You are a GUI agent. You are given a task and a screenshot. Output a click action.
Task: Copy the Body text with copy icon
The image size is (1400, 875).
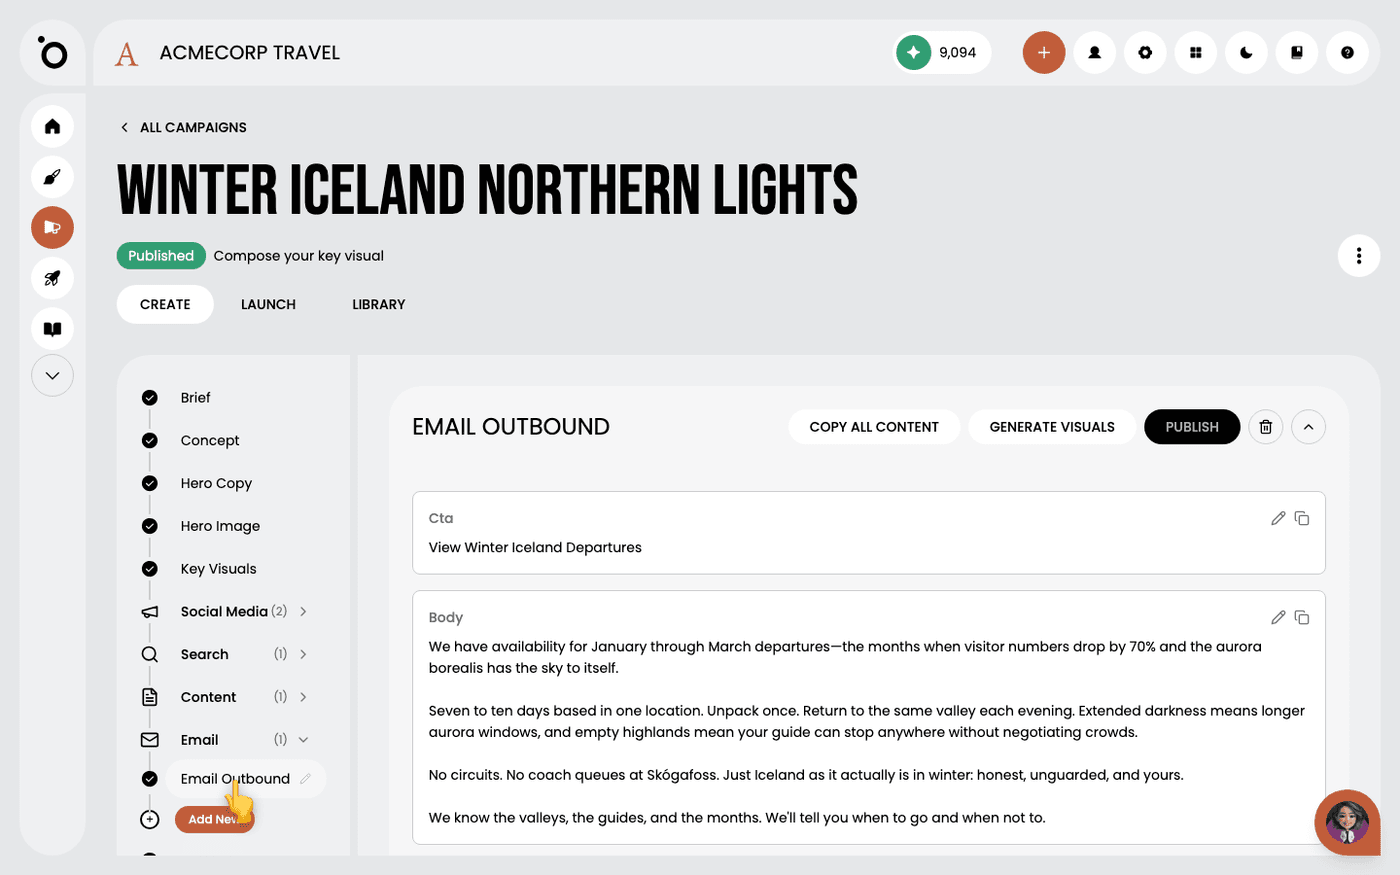coord(1302,617)
